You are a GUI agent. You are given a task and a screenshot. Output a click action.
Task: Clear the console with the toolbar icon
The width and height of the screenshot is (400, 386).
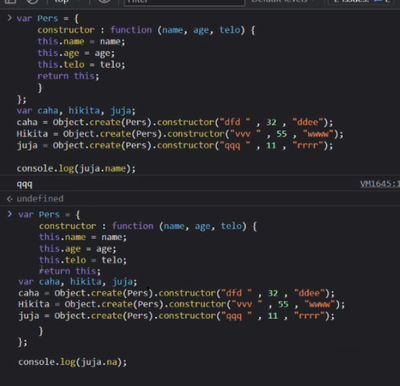pos(32,1)
